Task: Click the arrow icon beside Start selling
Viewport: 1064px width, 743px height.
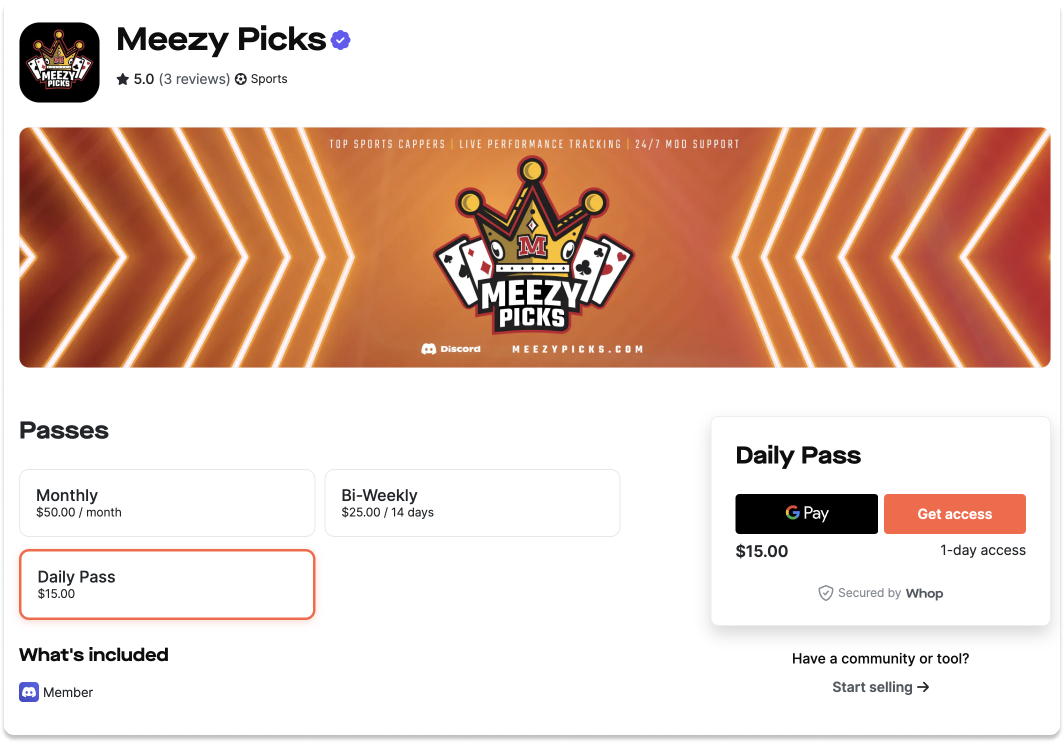Action: [924, 687]
